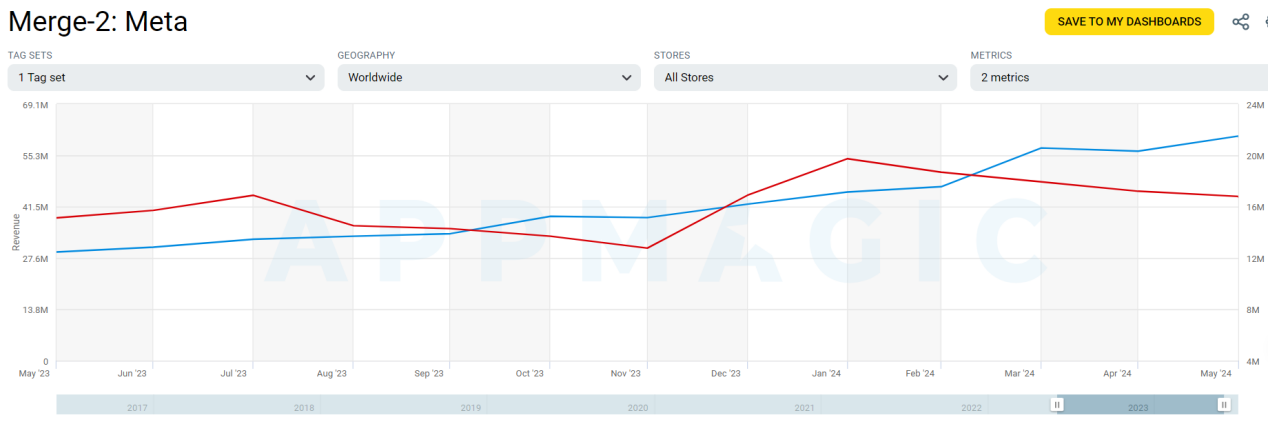1268x424 pixels.
Task: Select 2021 on the timeline navigator
Action: [x=804, y=408]
